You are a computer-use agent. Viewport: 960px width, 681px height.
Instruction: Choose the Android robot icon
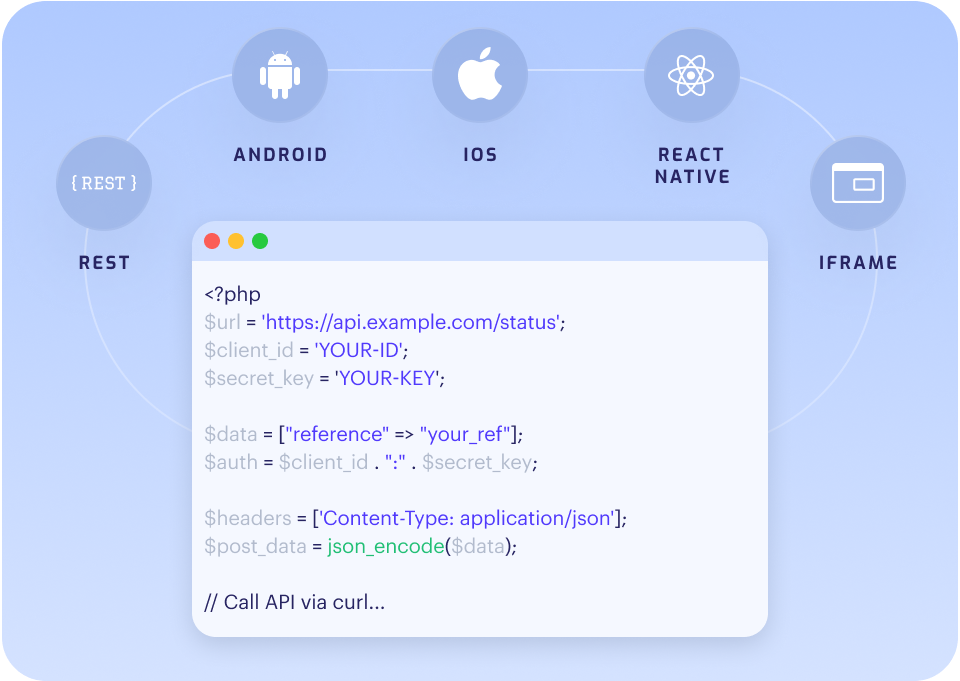[x=280, y=75]
